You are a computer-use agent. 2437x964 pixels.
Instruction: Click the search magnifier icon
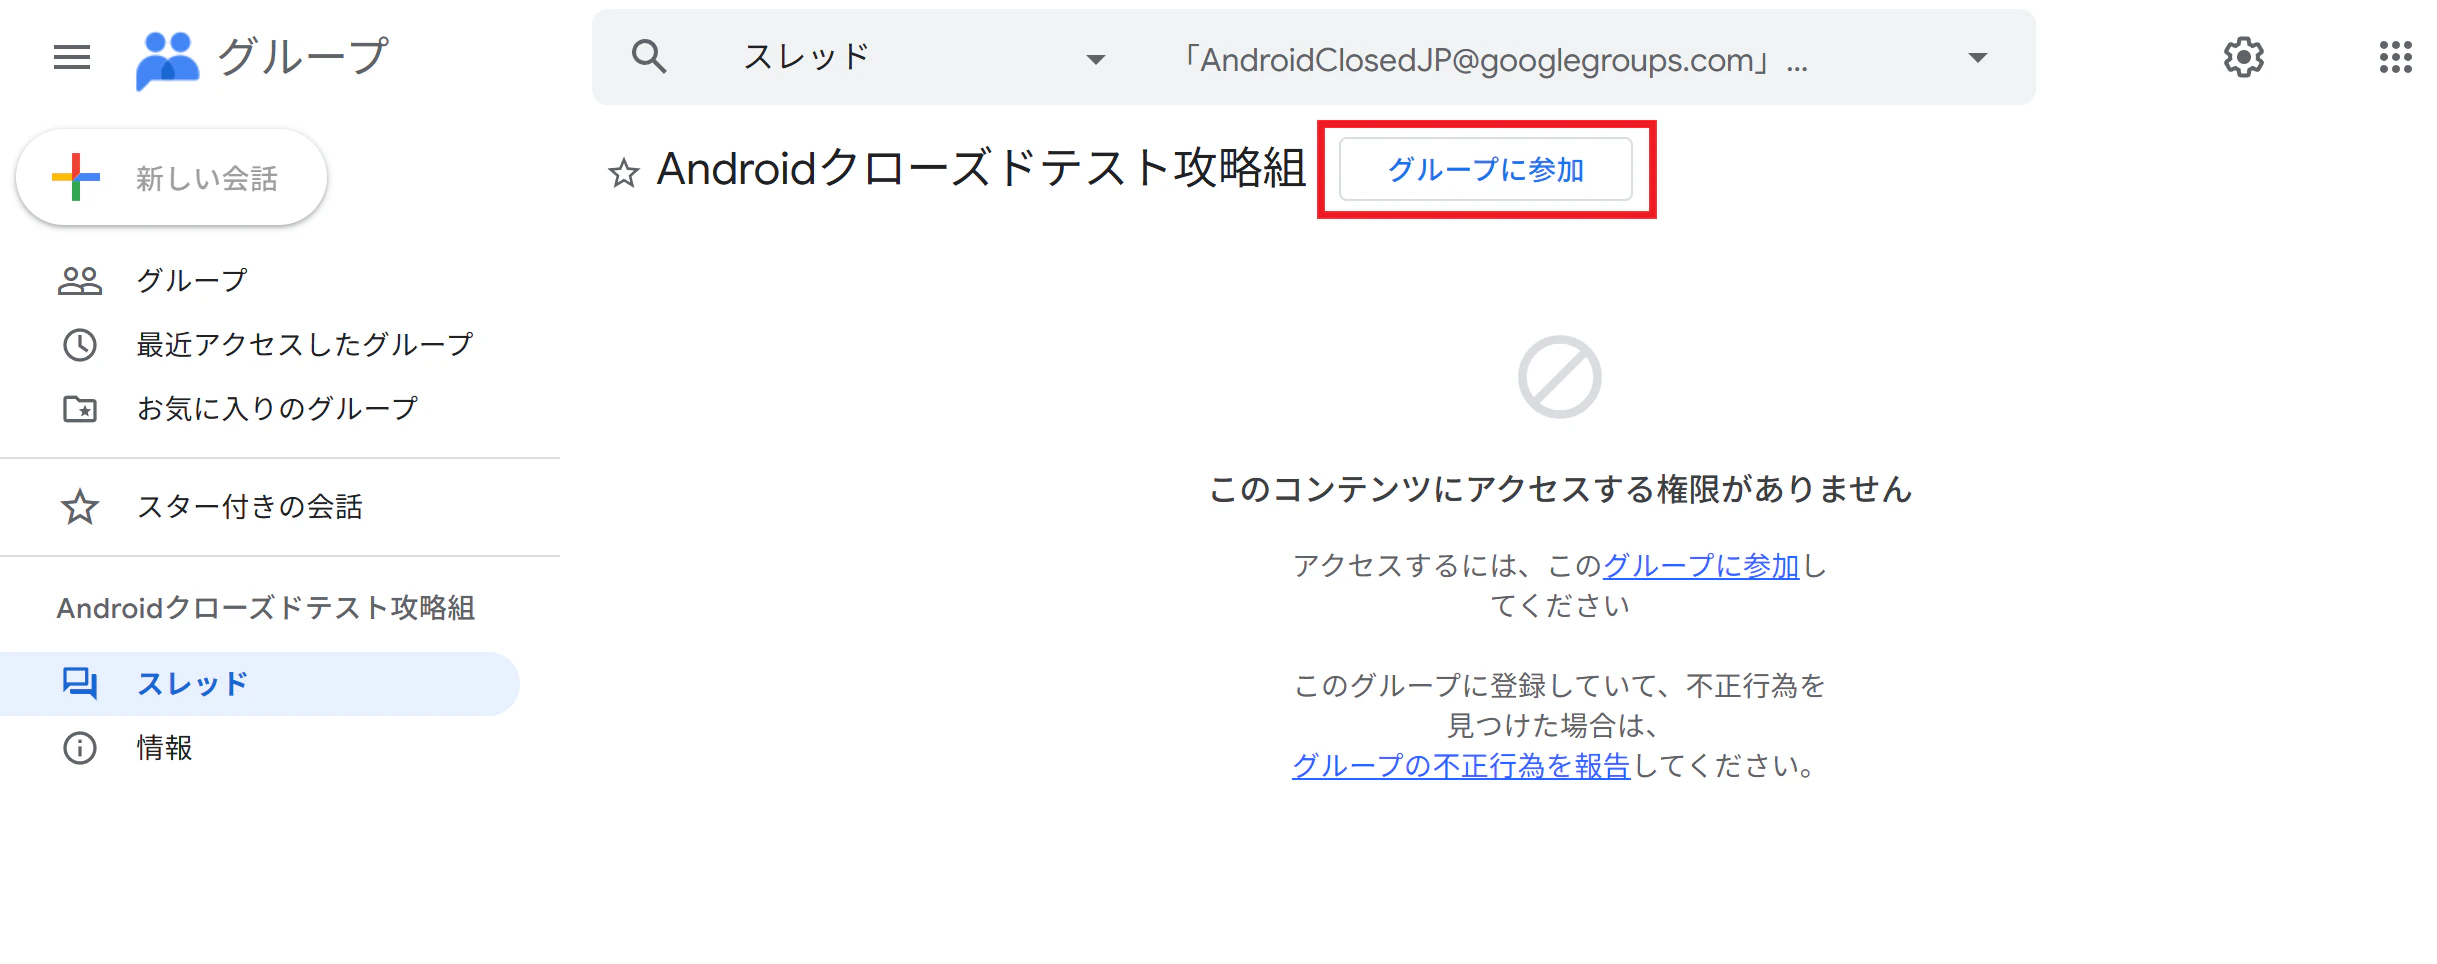[649, 57]
